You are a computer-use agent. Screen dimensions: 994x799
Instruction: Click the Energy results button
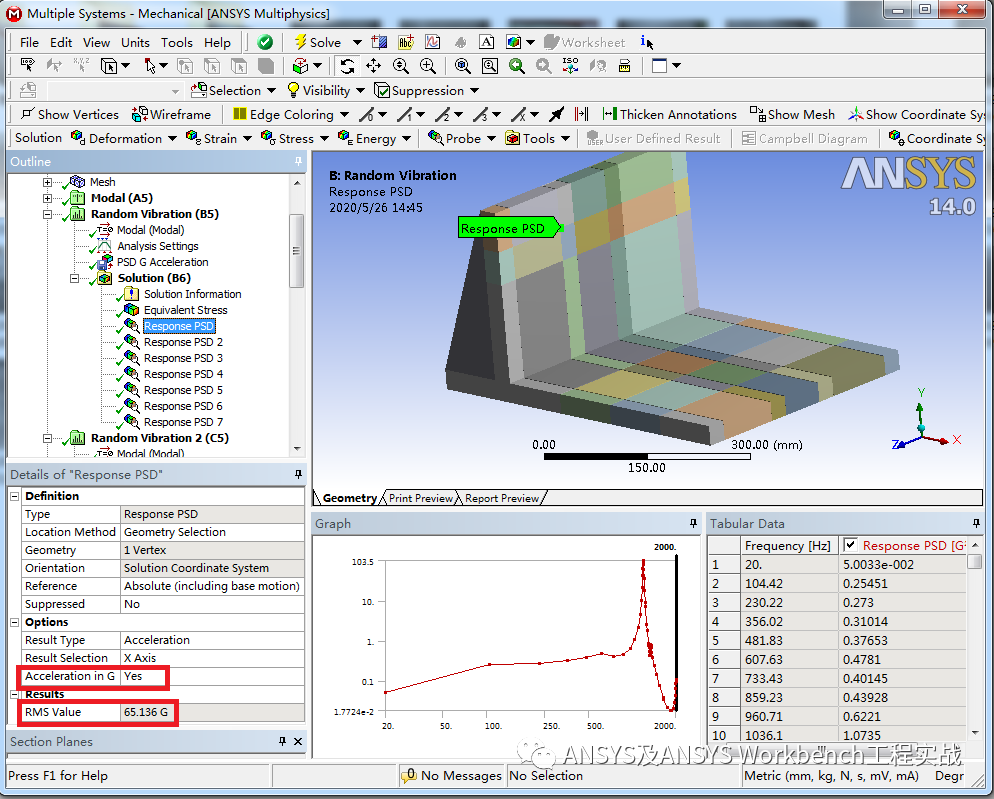[x=368, y=138]
